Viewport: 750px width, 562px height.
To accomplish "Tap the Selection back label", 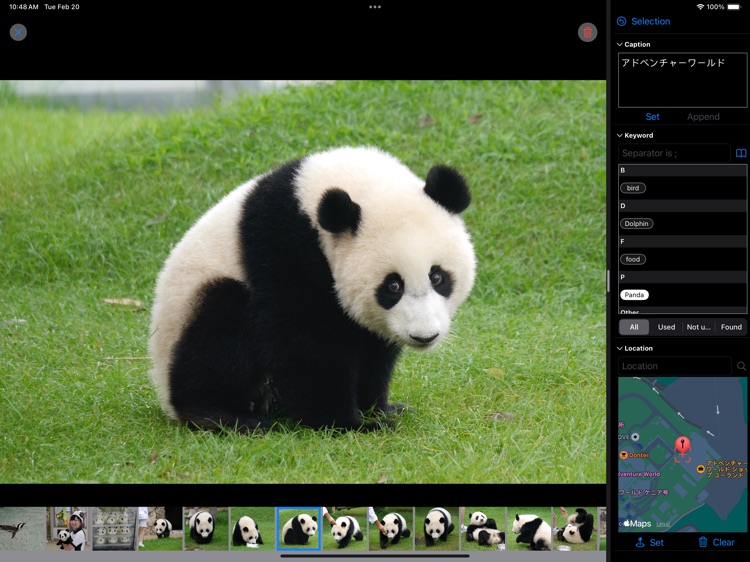I will point(651,21).
